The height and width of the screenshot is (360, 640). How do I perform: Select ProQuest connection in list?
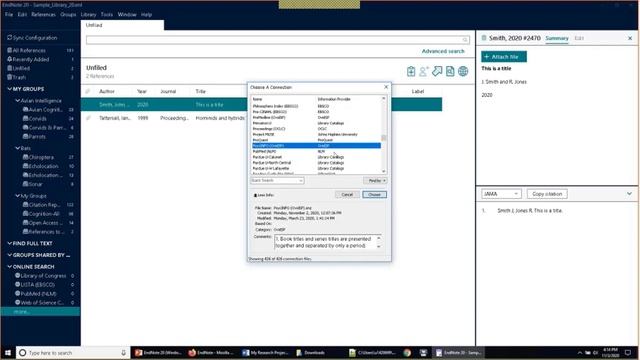point(316,140)
